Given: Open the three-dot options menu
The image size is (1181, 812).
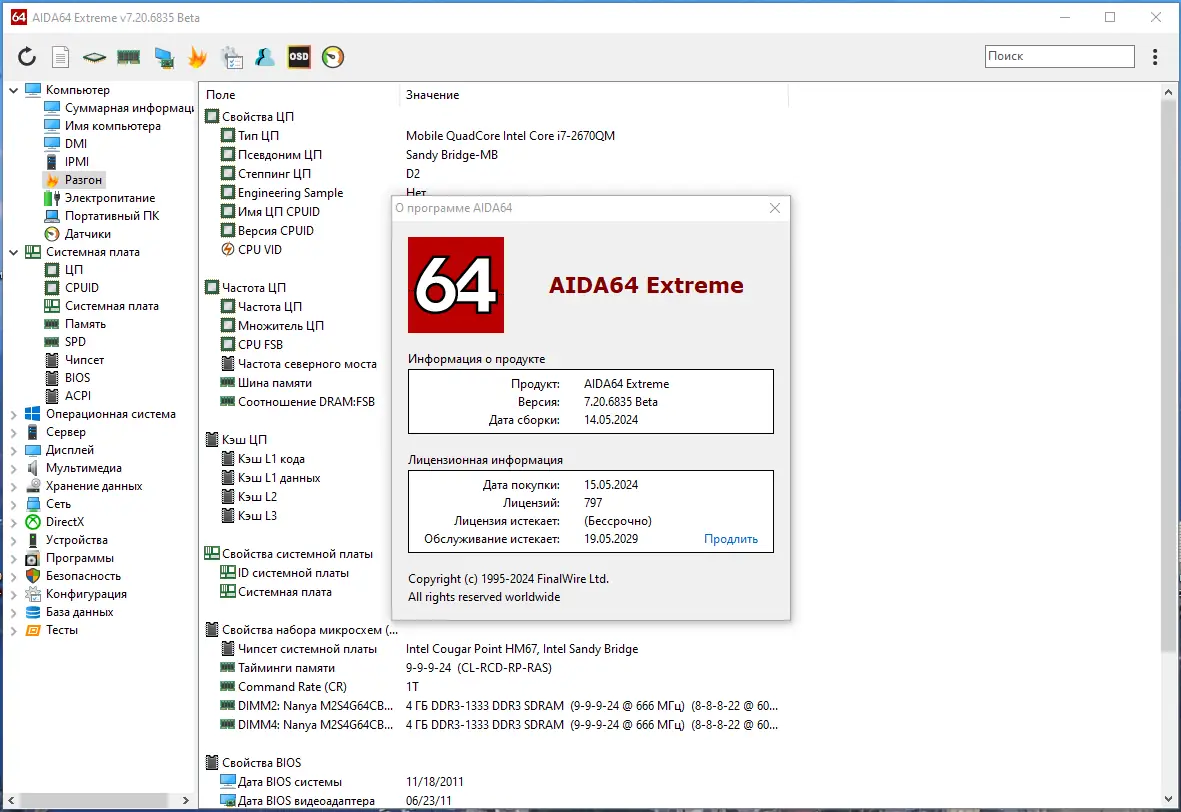Looking at the screenshot, I should (x=1155, y=56).
